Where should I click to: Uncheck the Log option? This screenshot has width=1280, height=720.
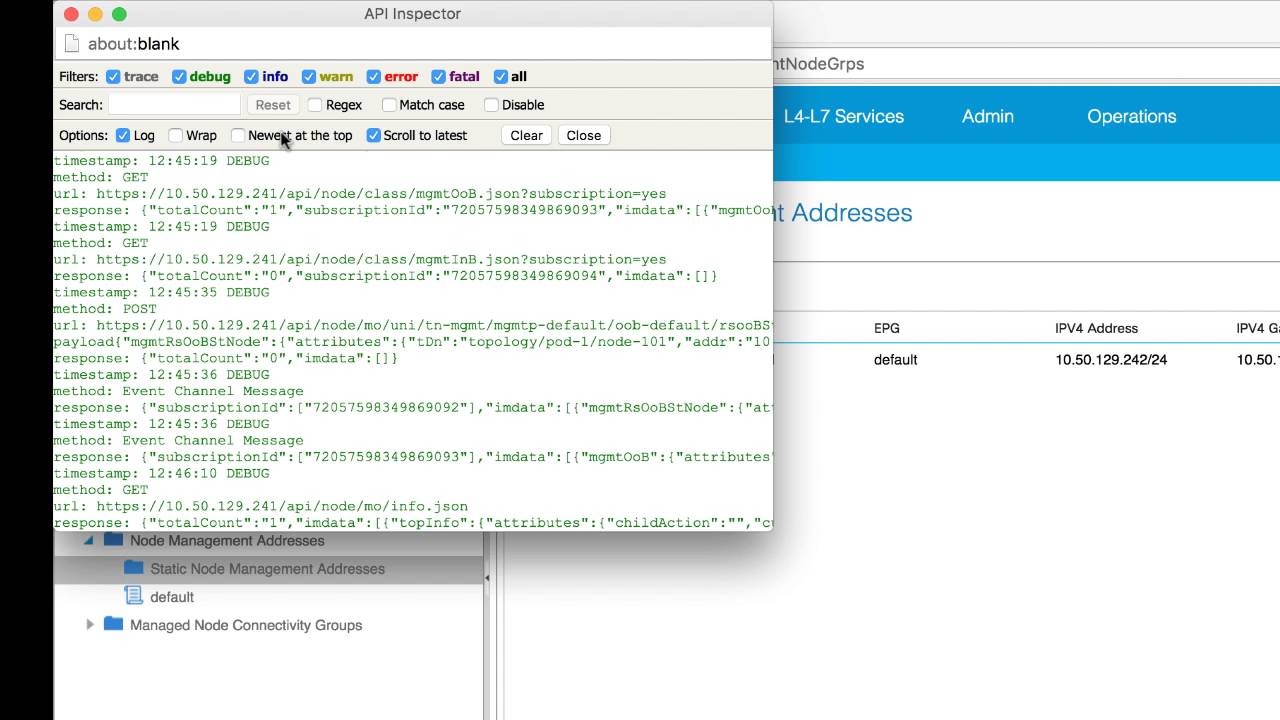[123, 135]
